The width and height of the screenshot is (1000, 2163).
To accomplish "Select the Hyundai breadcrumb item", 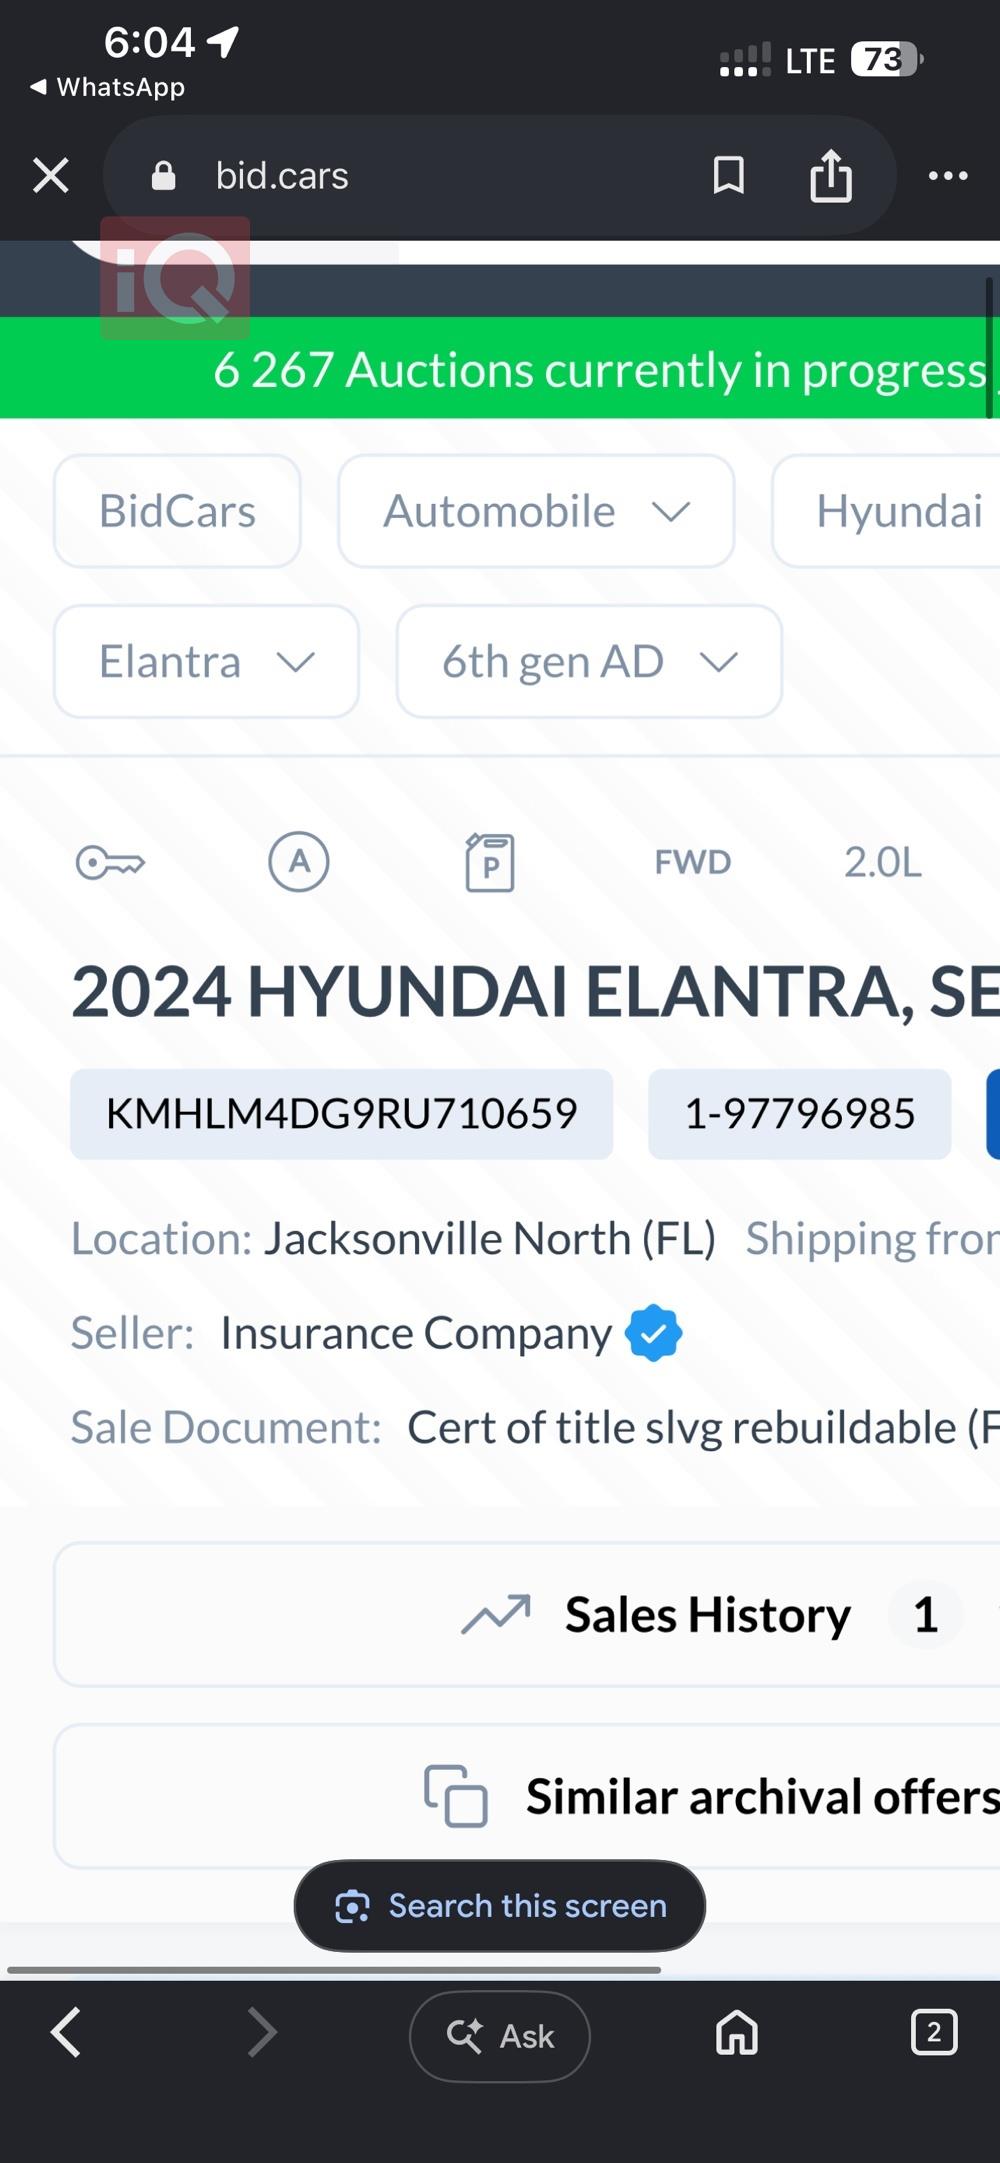I will point(886,511).
